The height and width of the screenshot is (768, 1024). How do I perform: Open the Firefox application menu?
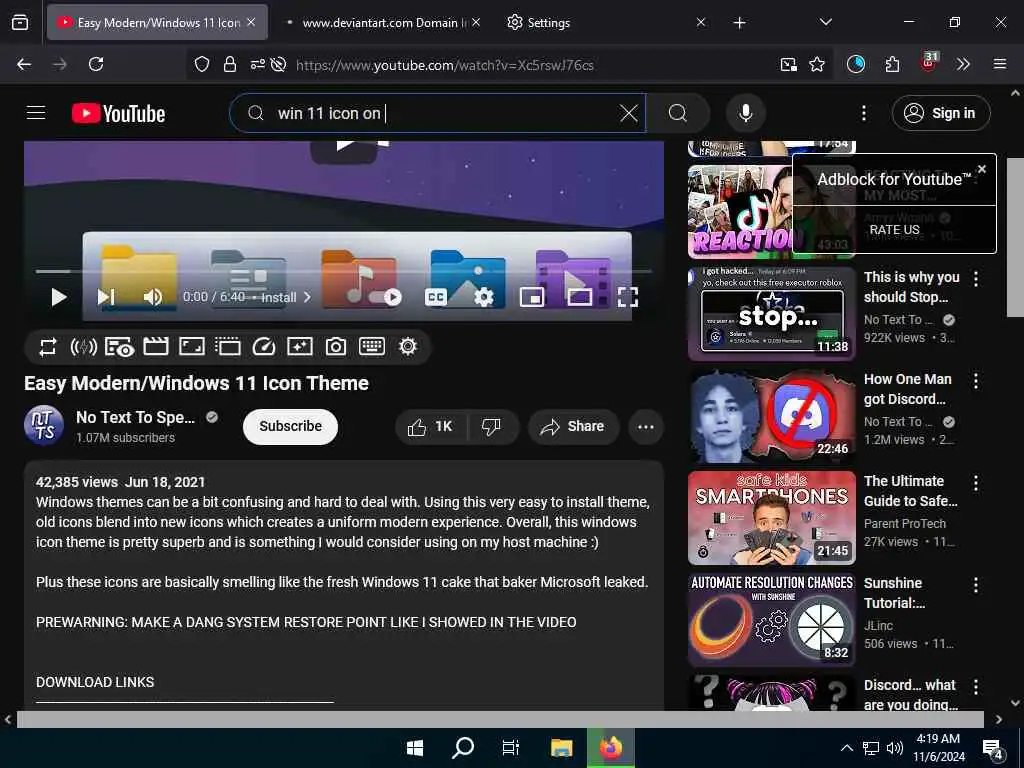click(x=999, y=64)
